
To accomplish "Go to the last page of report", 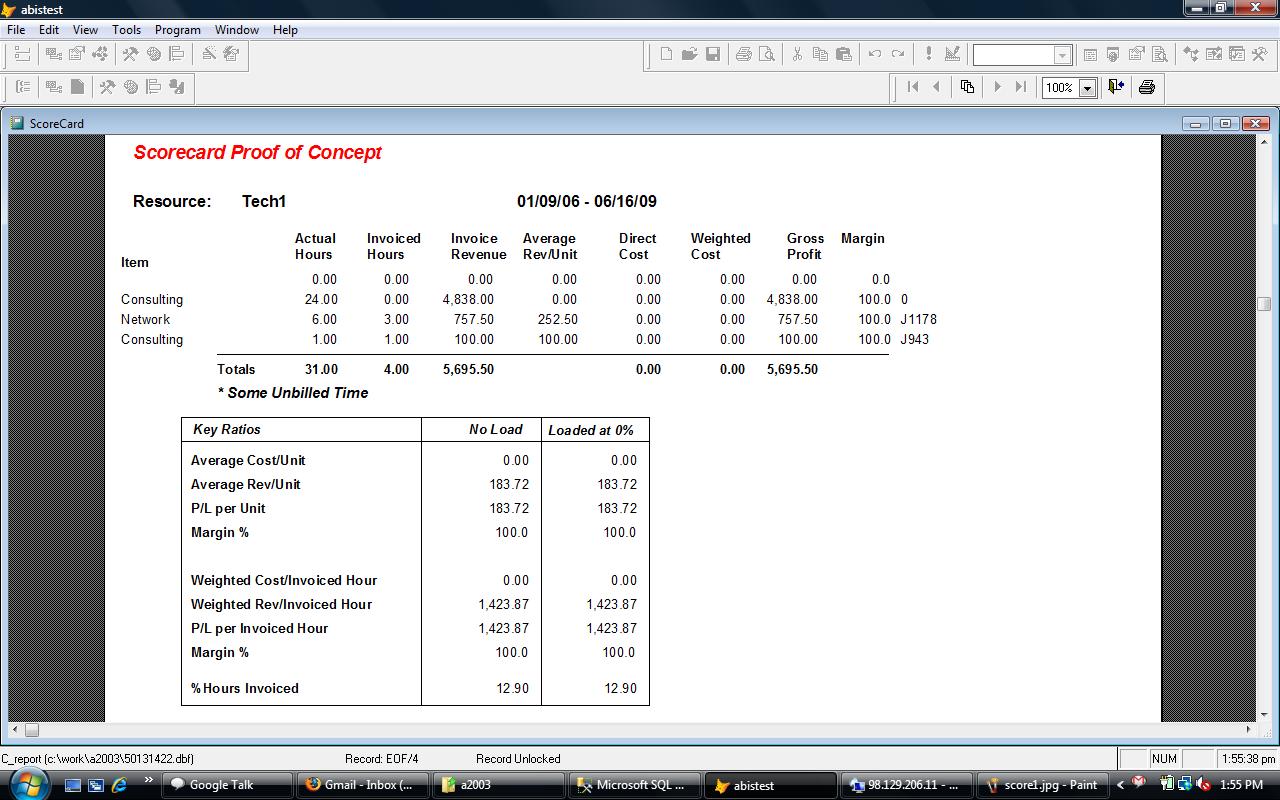I will click(1020, 87).
